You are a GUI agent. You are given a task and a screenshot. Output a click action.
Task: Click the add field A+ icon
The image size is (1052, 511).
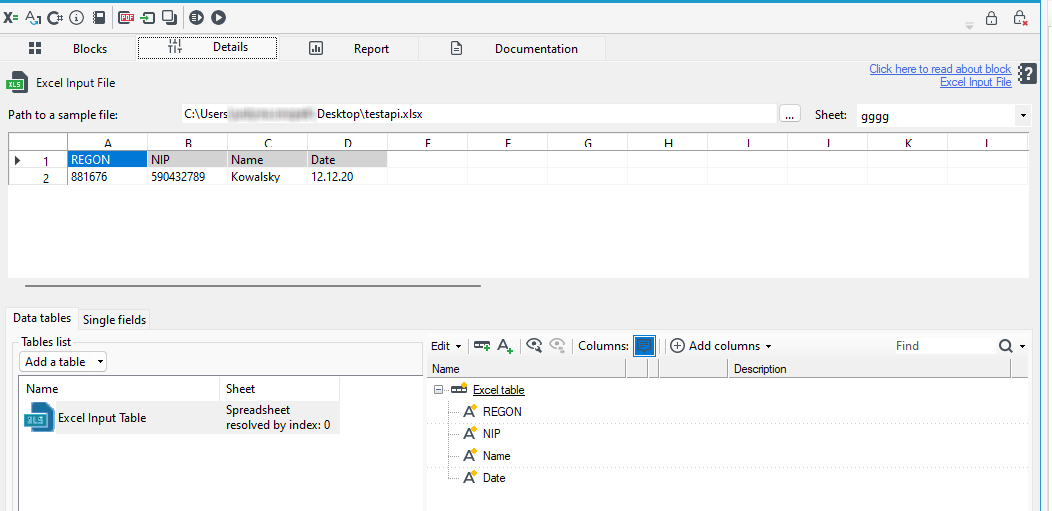[505, 346]
